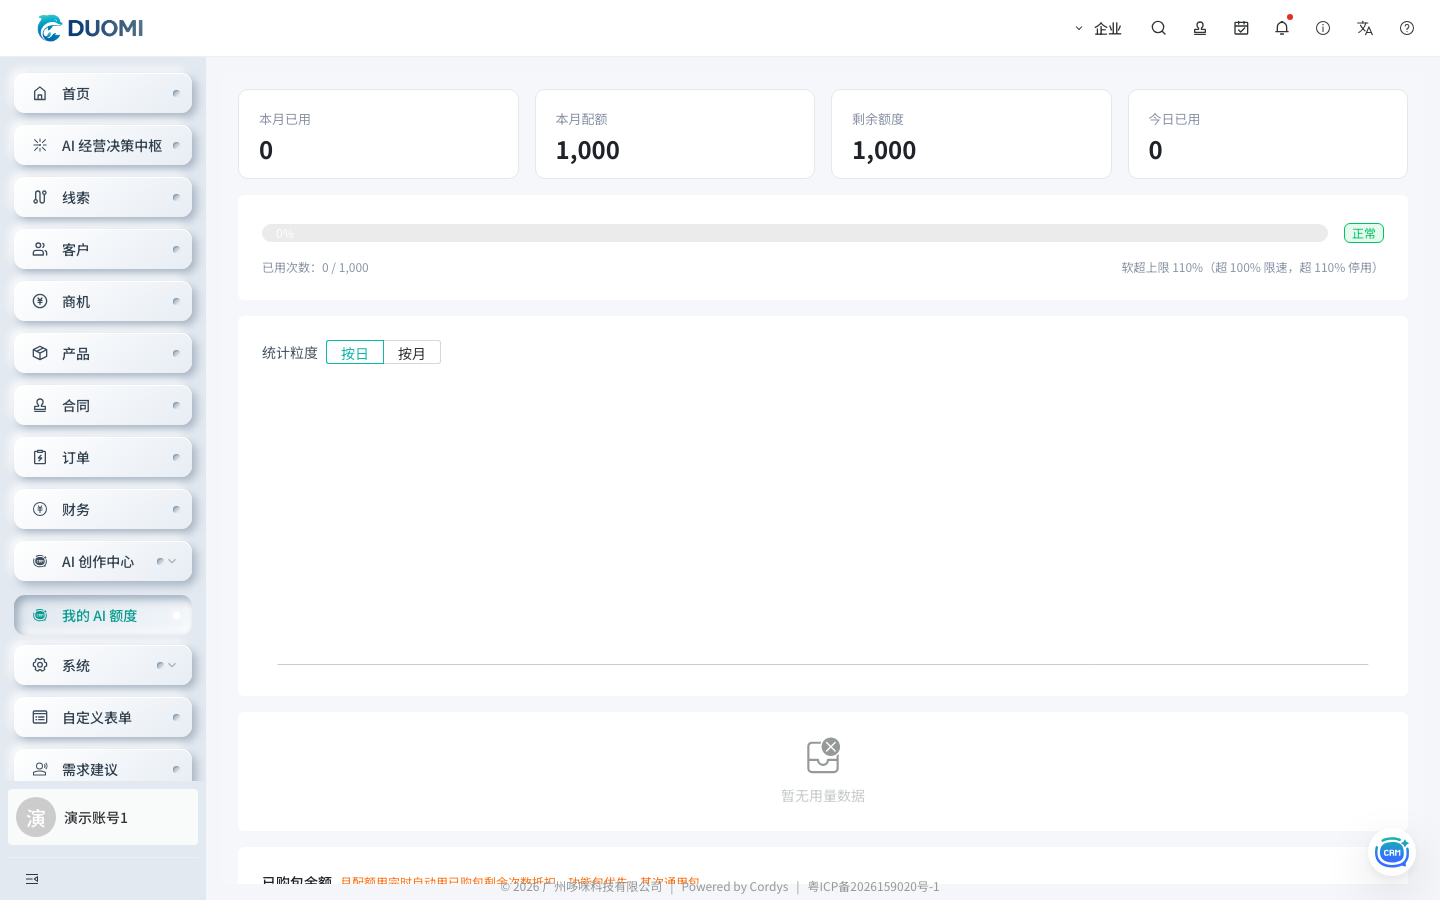Click the 自定义表单 form icon in sidebar
The image size is (1440, 900).
point(40,717)
